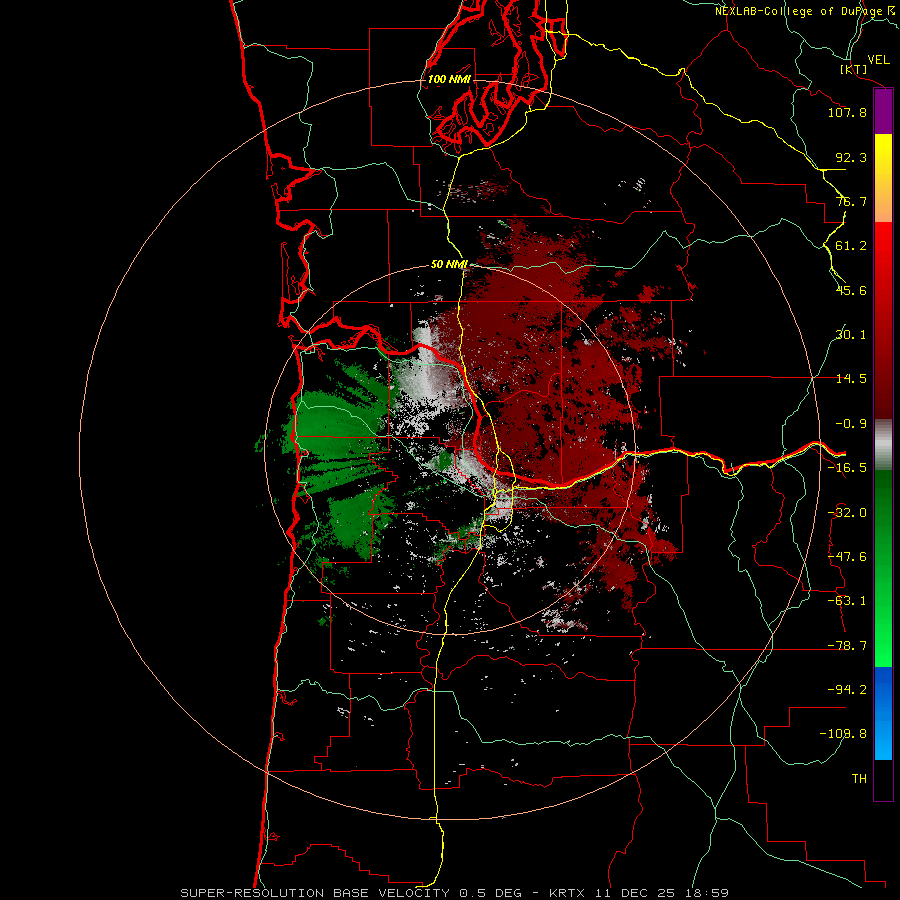
Task: Click the 50 NMI range ring label
Action: [x=449, y=265]
